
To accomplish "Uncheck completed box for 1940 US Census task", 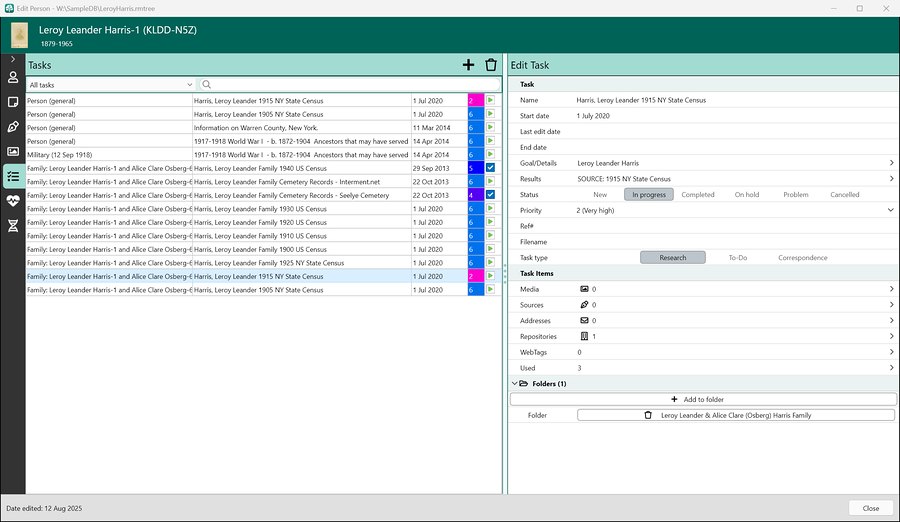I will click(x=490, y=168).
